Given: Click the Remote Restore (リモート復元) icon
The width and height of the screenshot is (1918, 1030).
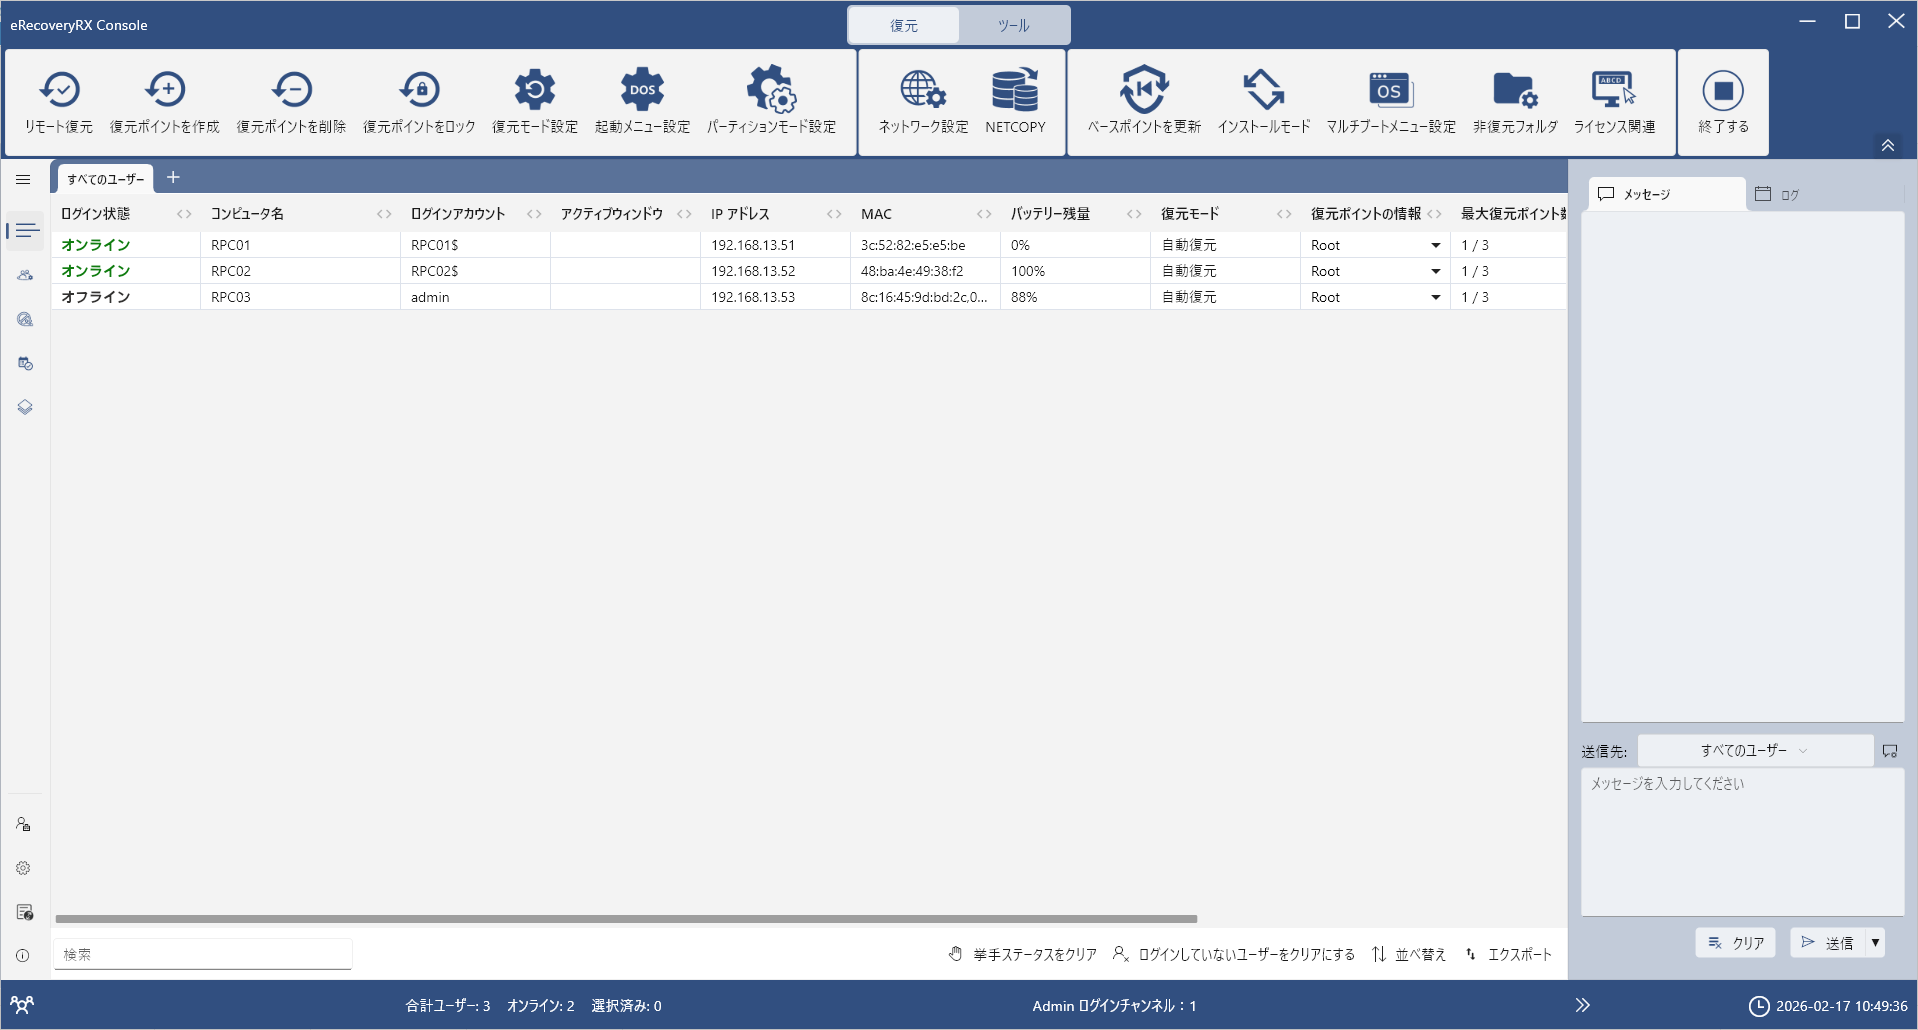Looking at the screenshot, I should pyautogui.click(x=59, y=91).
